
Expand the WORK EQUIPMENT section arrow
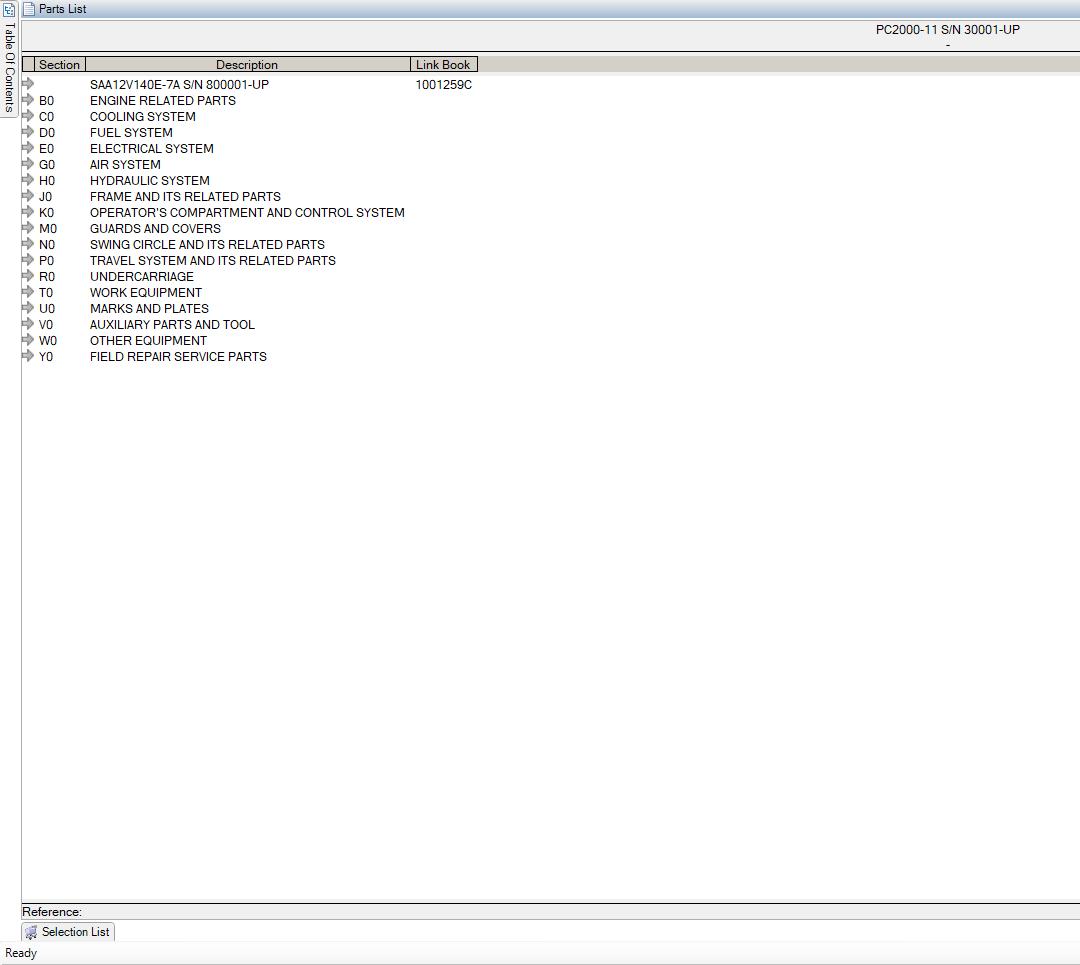point(28,292)
